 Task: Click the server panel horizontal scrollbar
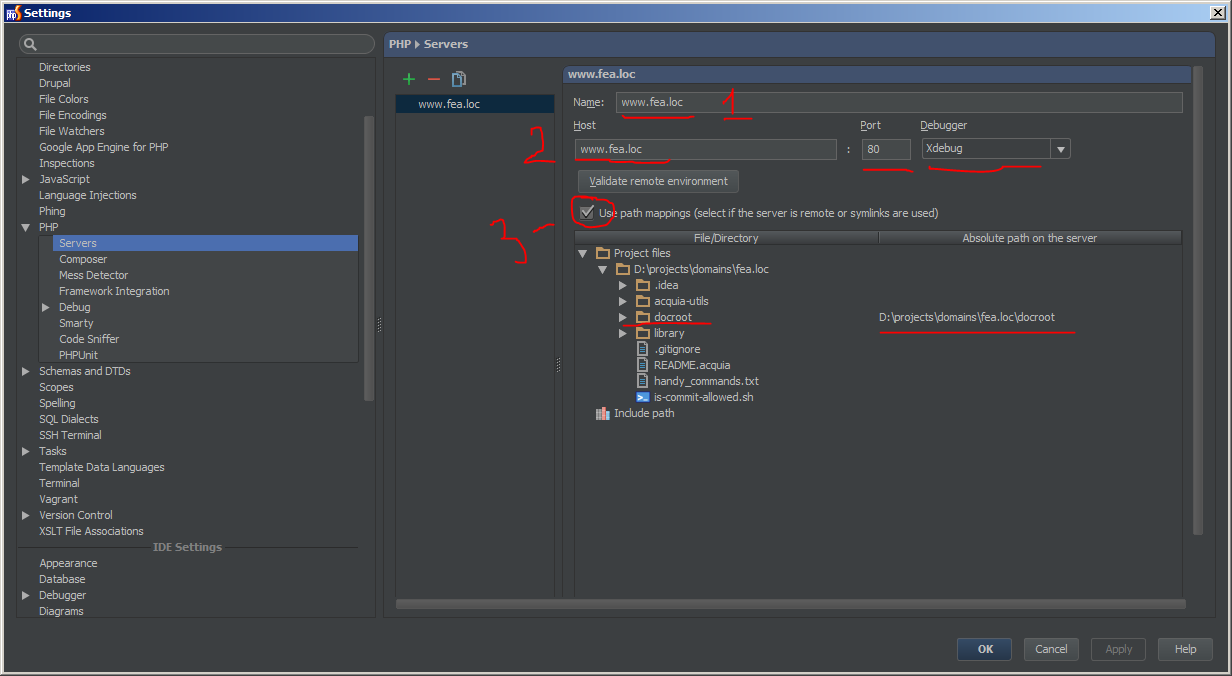click(x=790, y=604)
